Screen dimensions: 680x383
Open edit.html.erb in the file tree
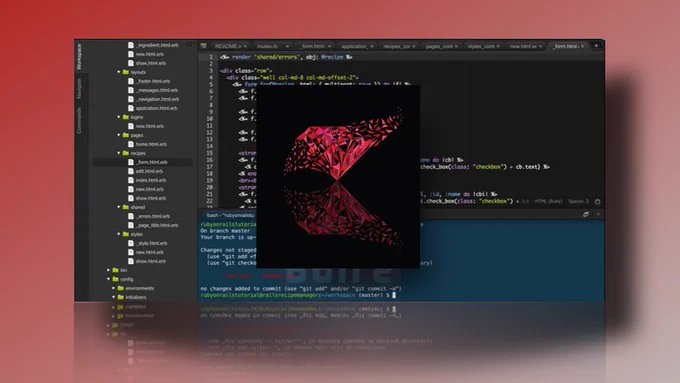click(x=149, y=171)
